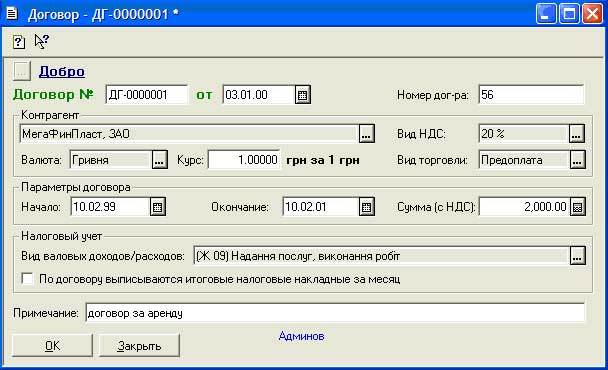Activate the context help cursor icon
This screenshot has height=370, width=608.
[41, 41]
